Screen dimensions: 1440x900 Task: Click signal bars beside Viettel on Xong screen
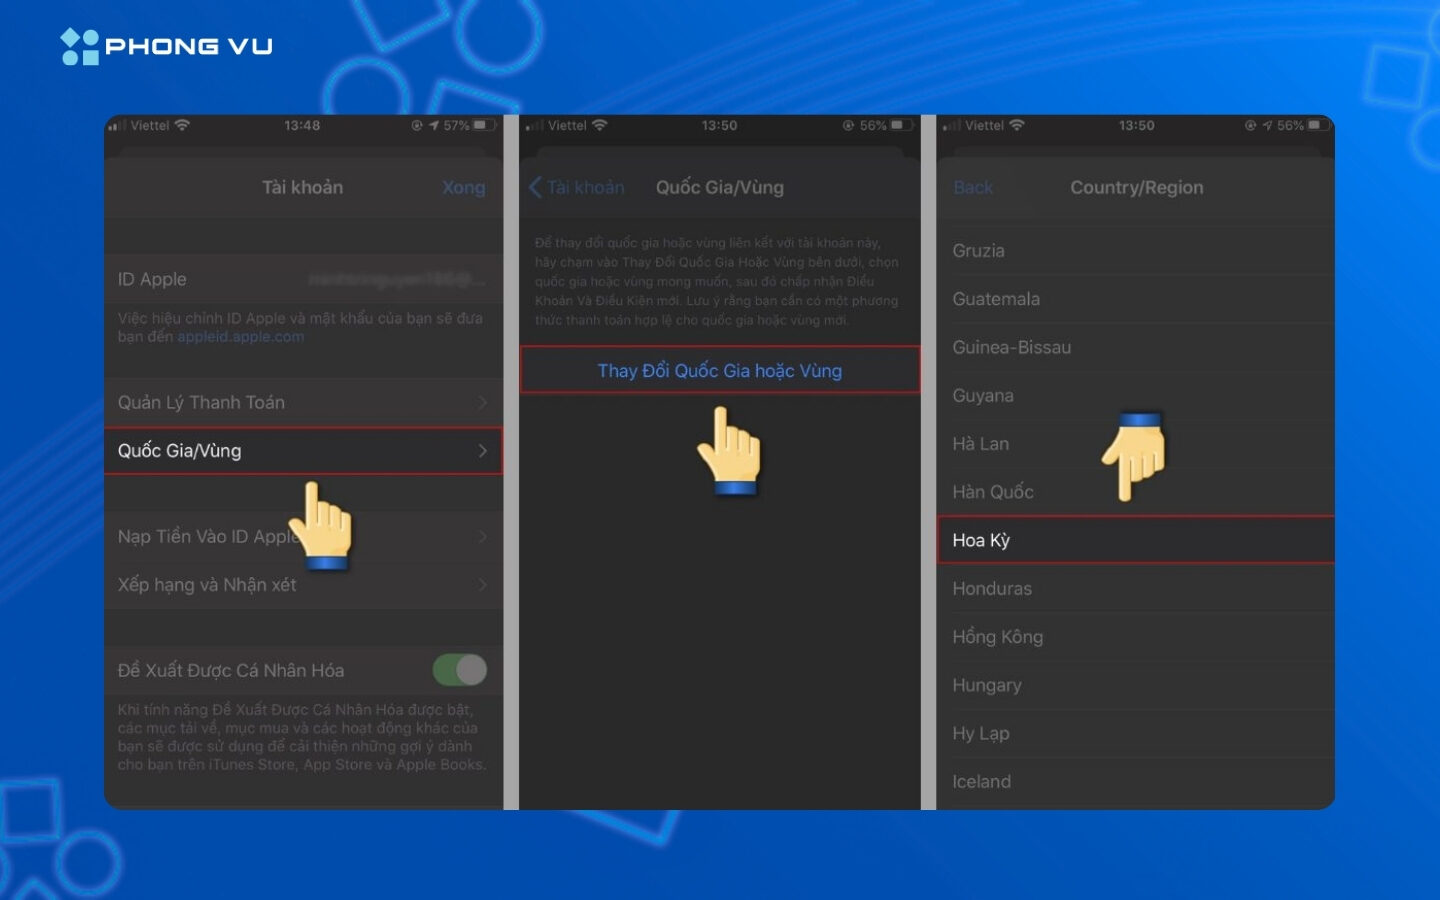[117, 126]
